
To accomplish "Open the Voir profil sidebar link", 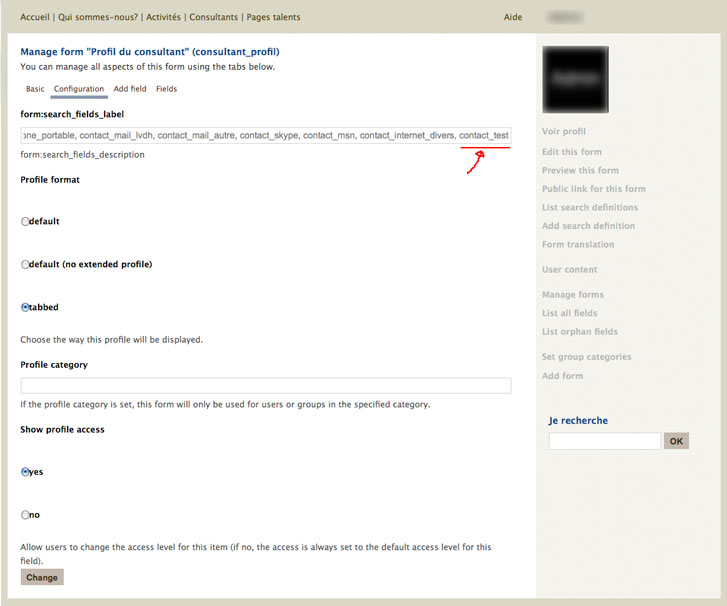I will 564,132.
